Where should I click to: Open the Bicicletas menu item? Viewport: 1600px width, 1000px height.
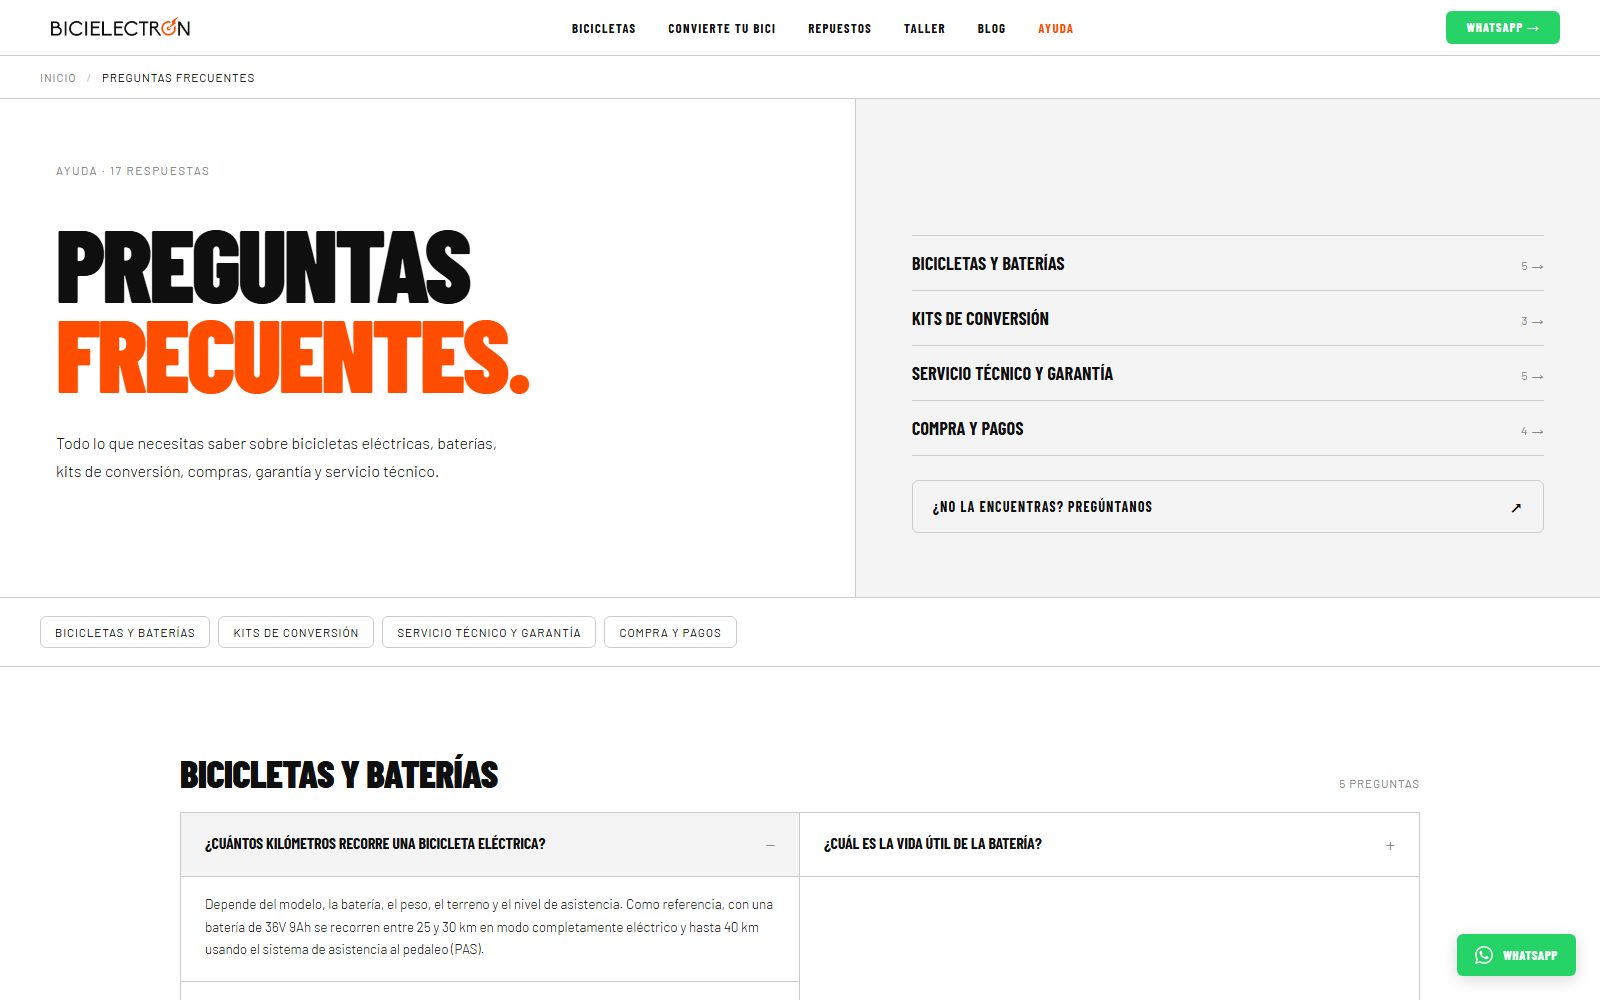[x=604, y=28]
